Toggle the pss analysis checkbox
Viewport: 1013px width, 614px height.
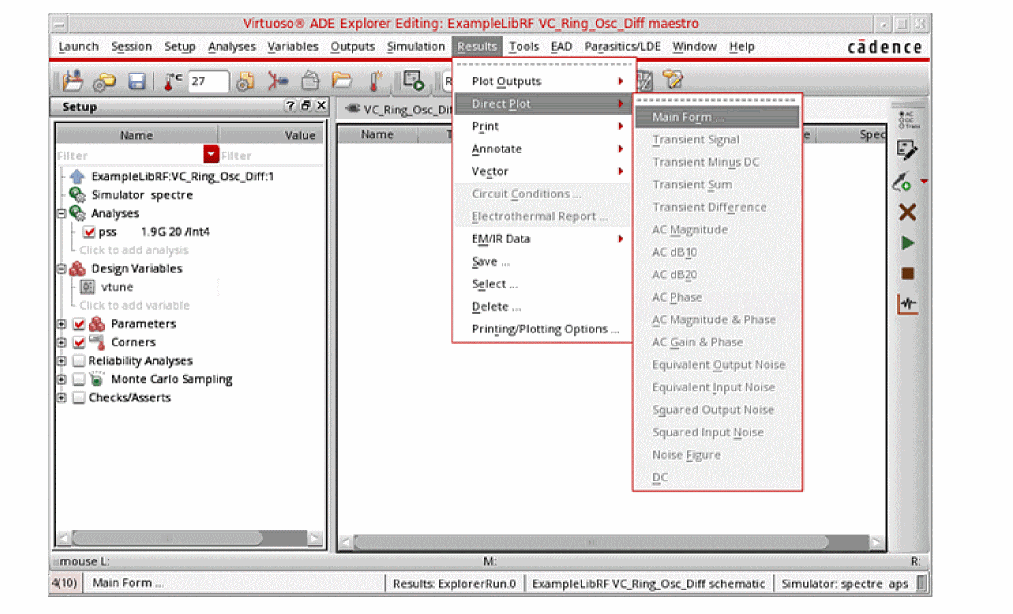pos(89,231)
